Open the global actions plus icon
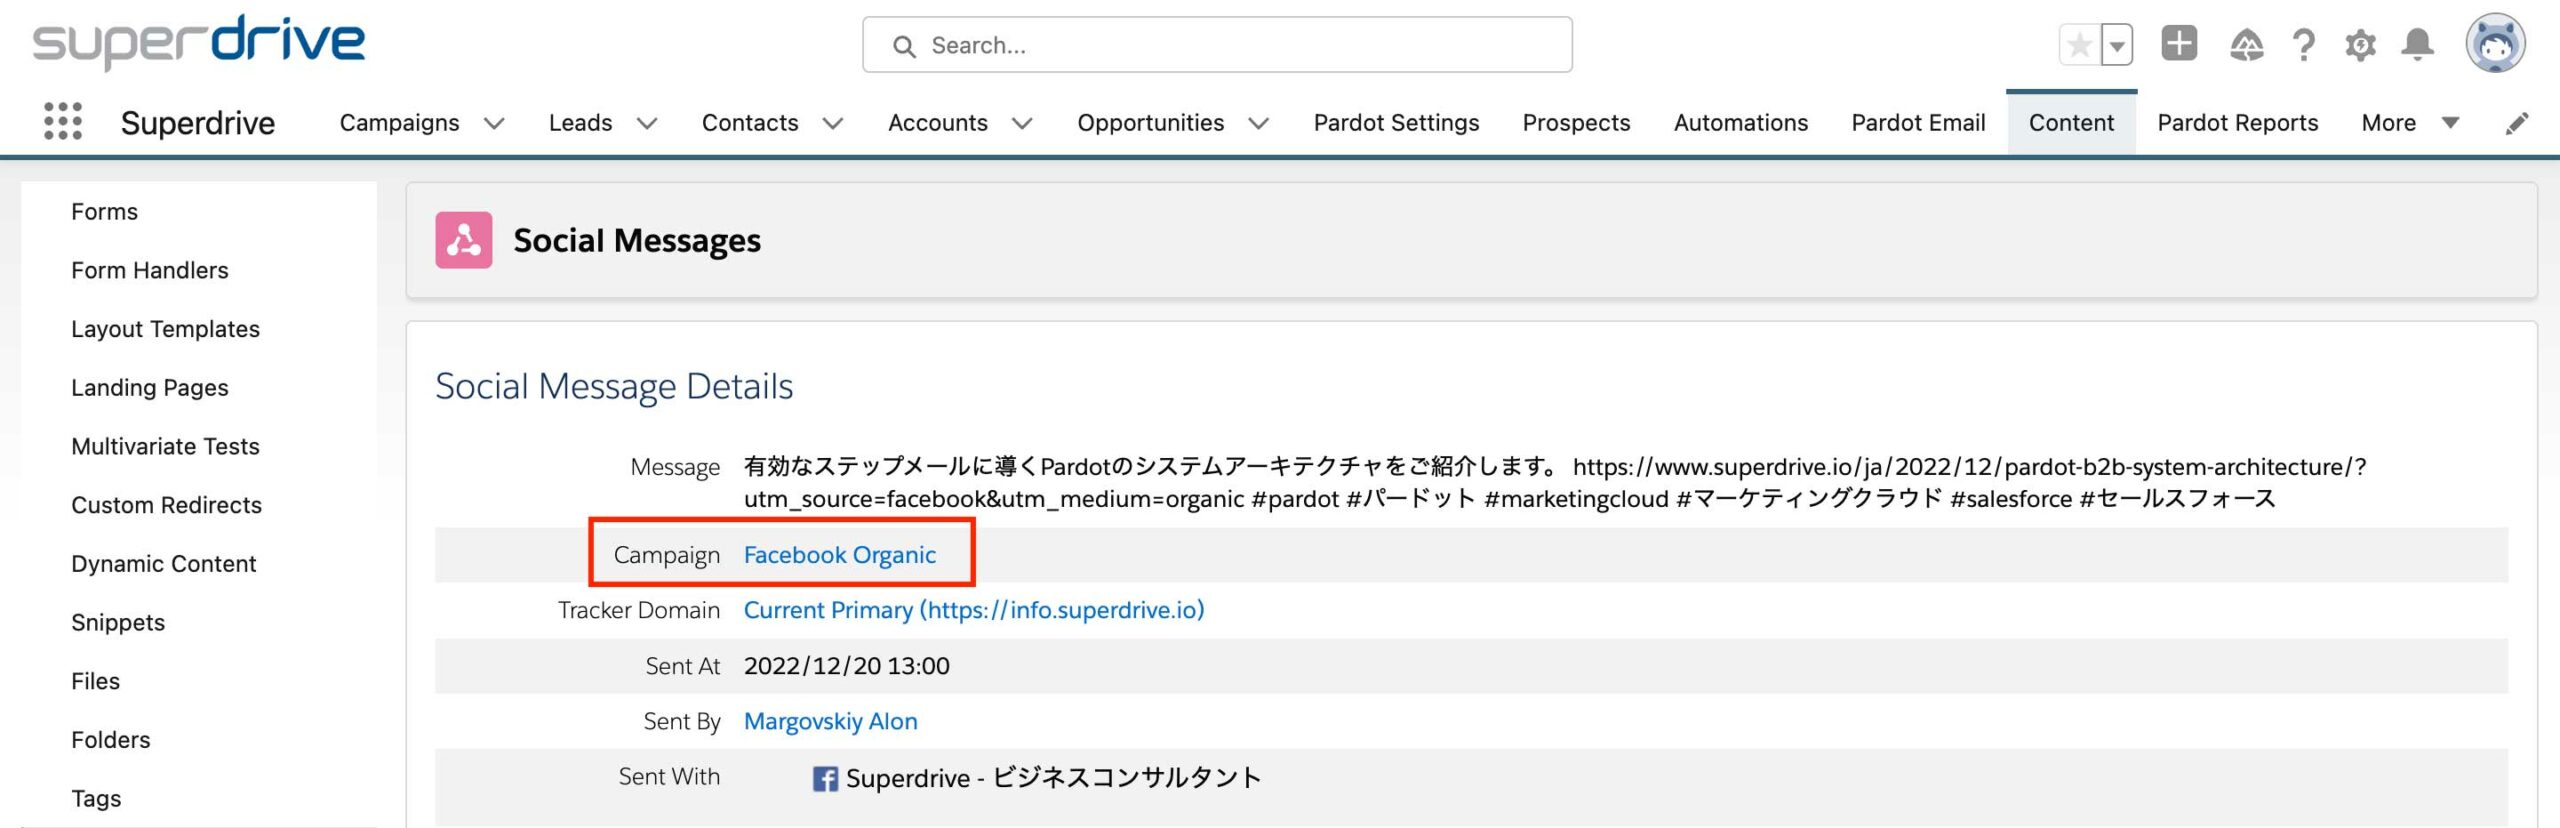The height and width of the screenshot is (828, 2560). coord(2179,44)
